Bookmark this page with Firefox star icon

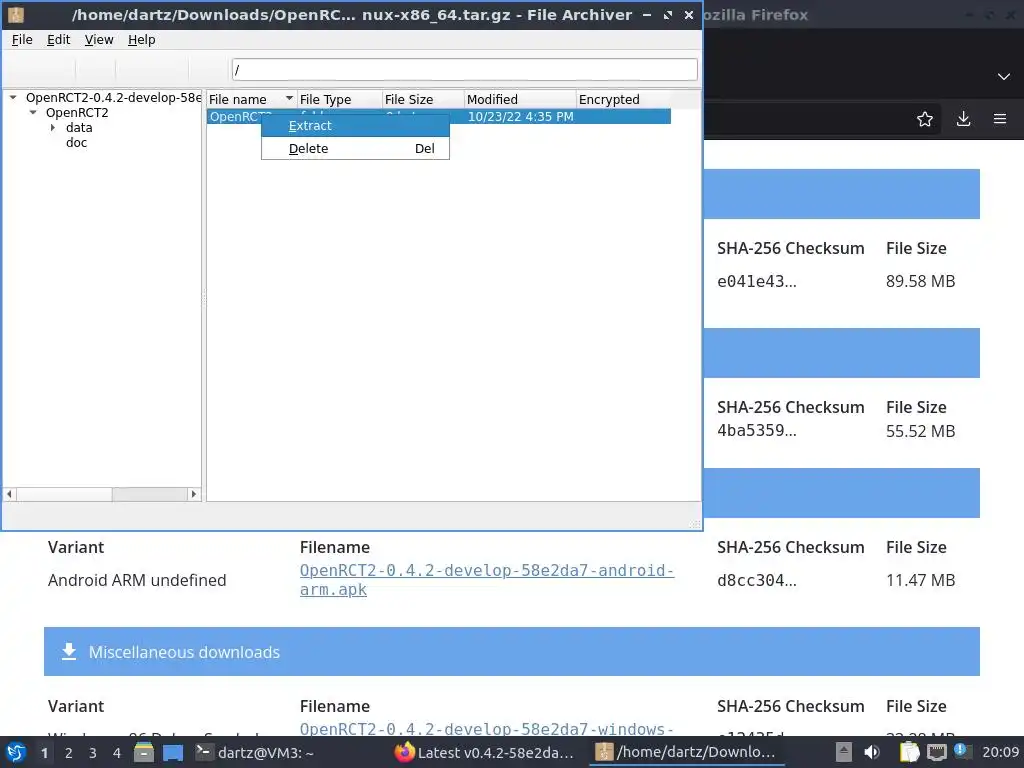tap(925, 119)
